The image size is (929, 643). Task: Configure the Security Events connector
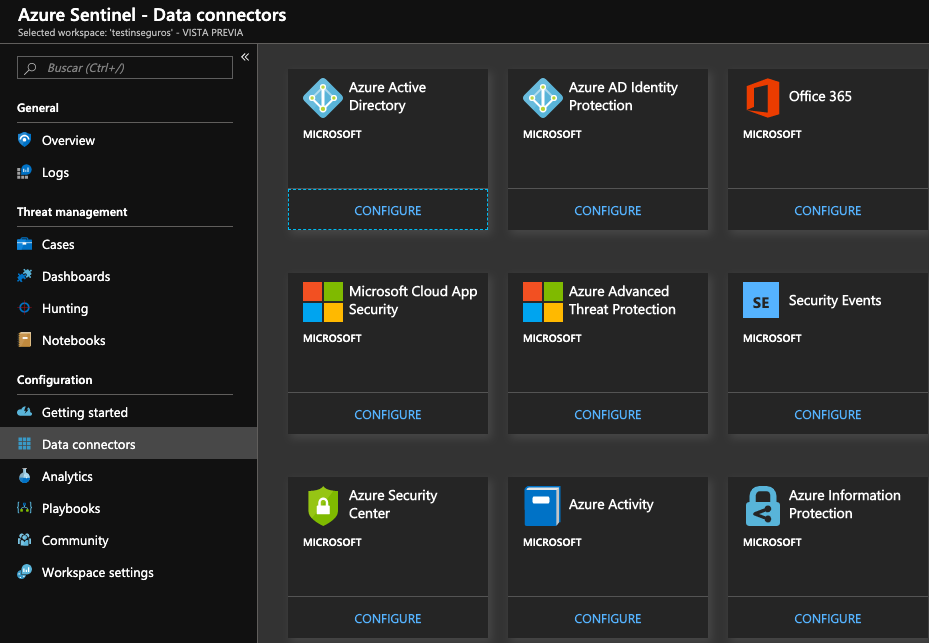pyautogui.click(x=827, y=415)
